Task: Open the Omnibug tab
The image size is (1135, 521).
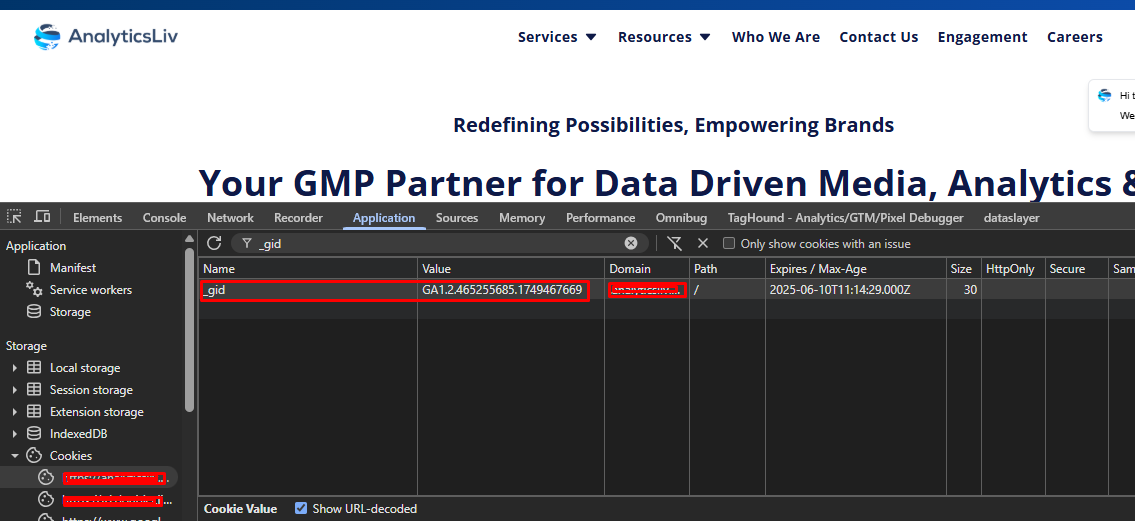Action: coord(681,218)
